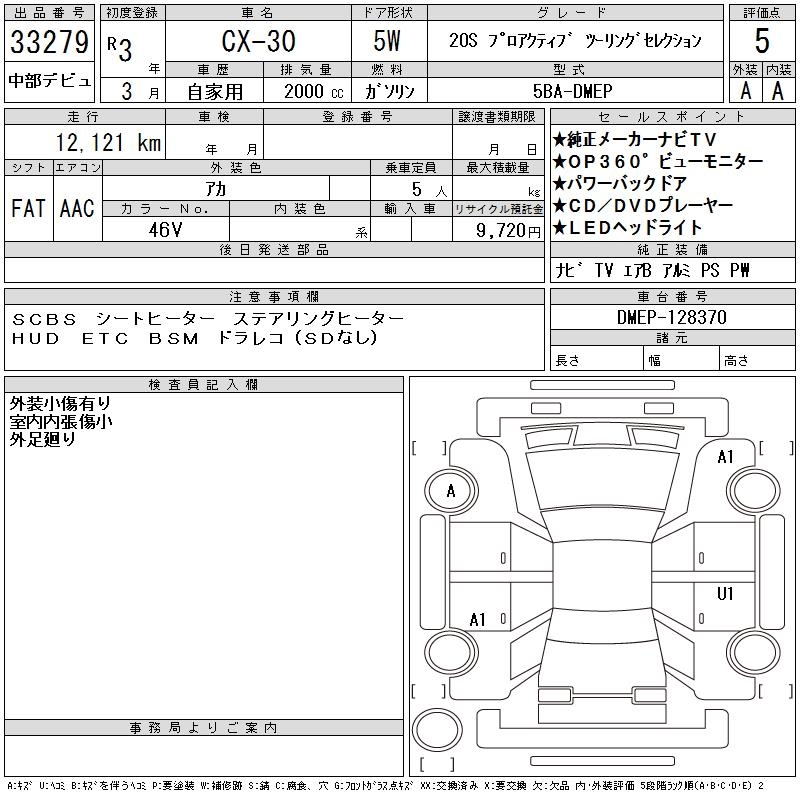Image resolution: width=800 pixels, height=800 pixels.
Task: Click the registration year R3
Action: pyautogui.click(x=119, y=49)
